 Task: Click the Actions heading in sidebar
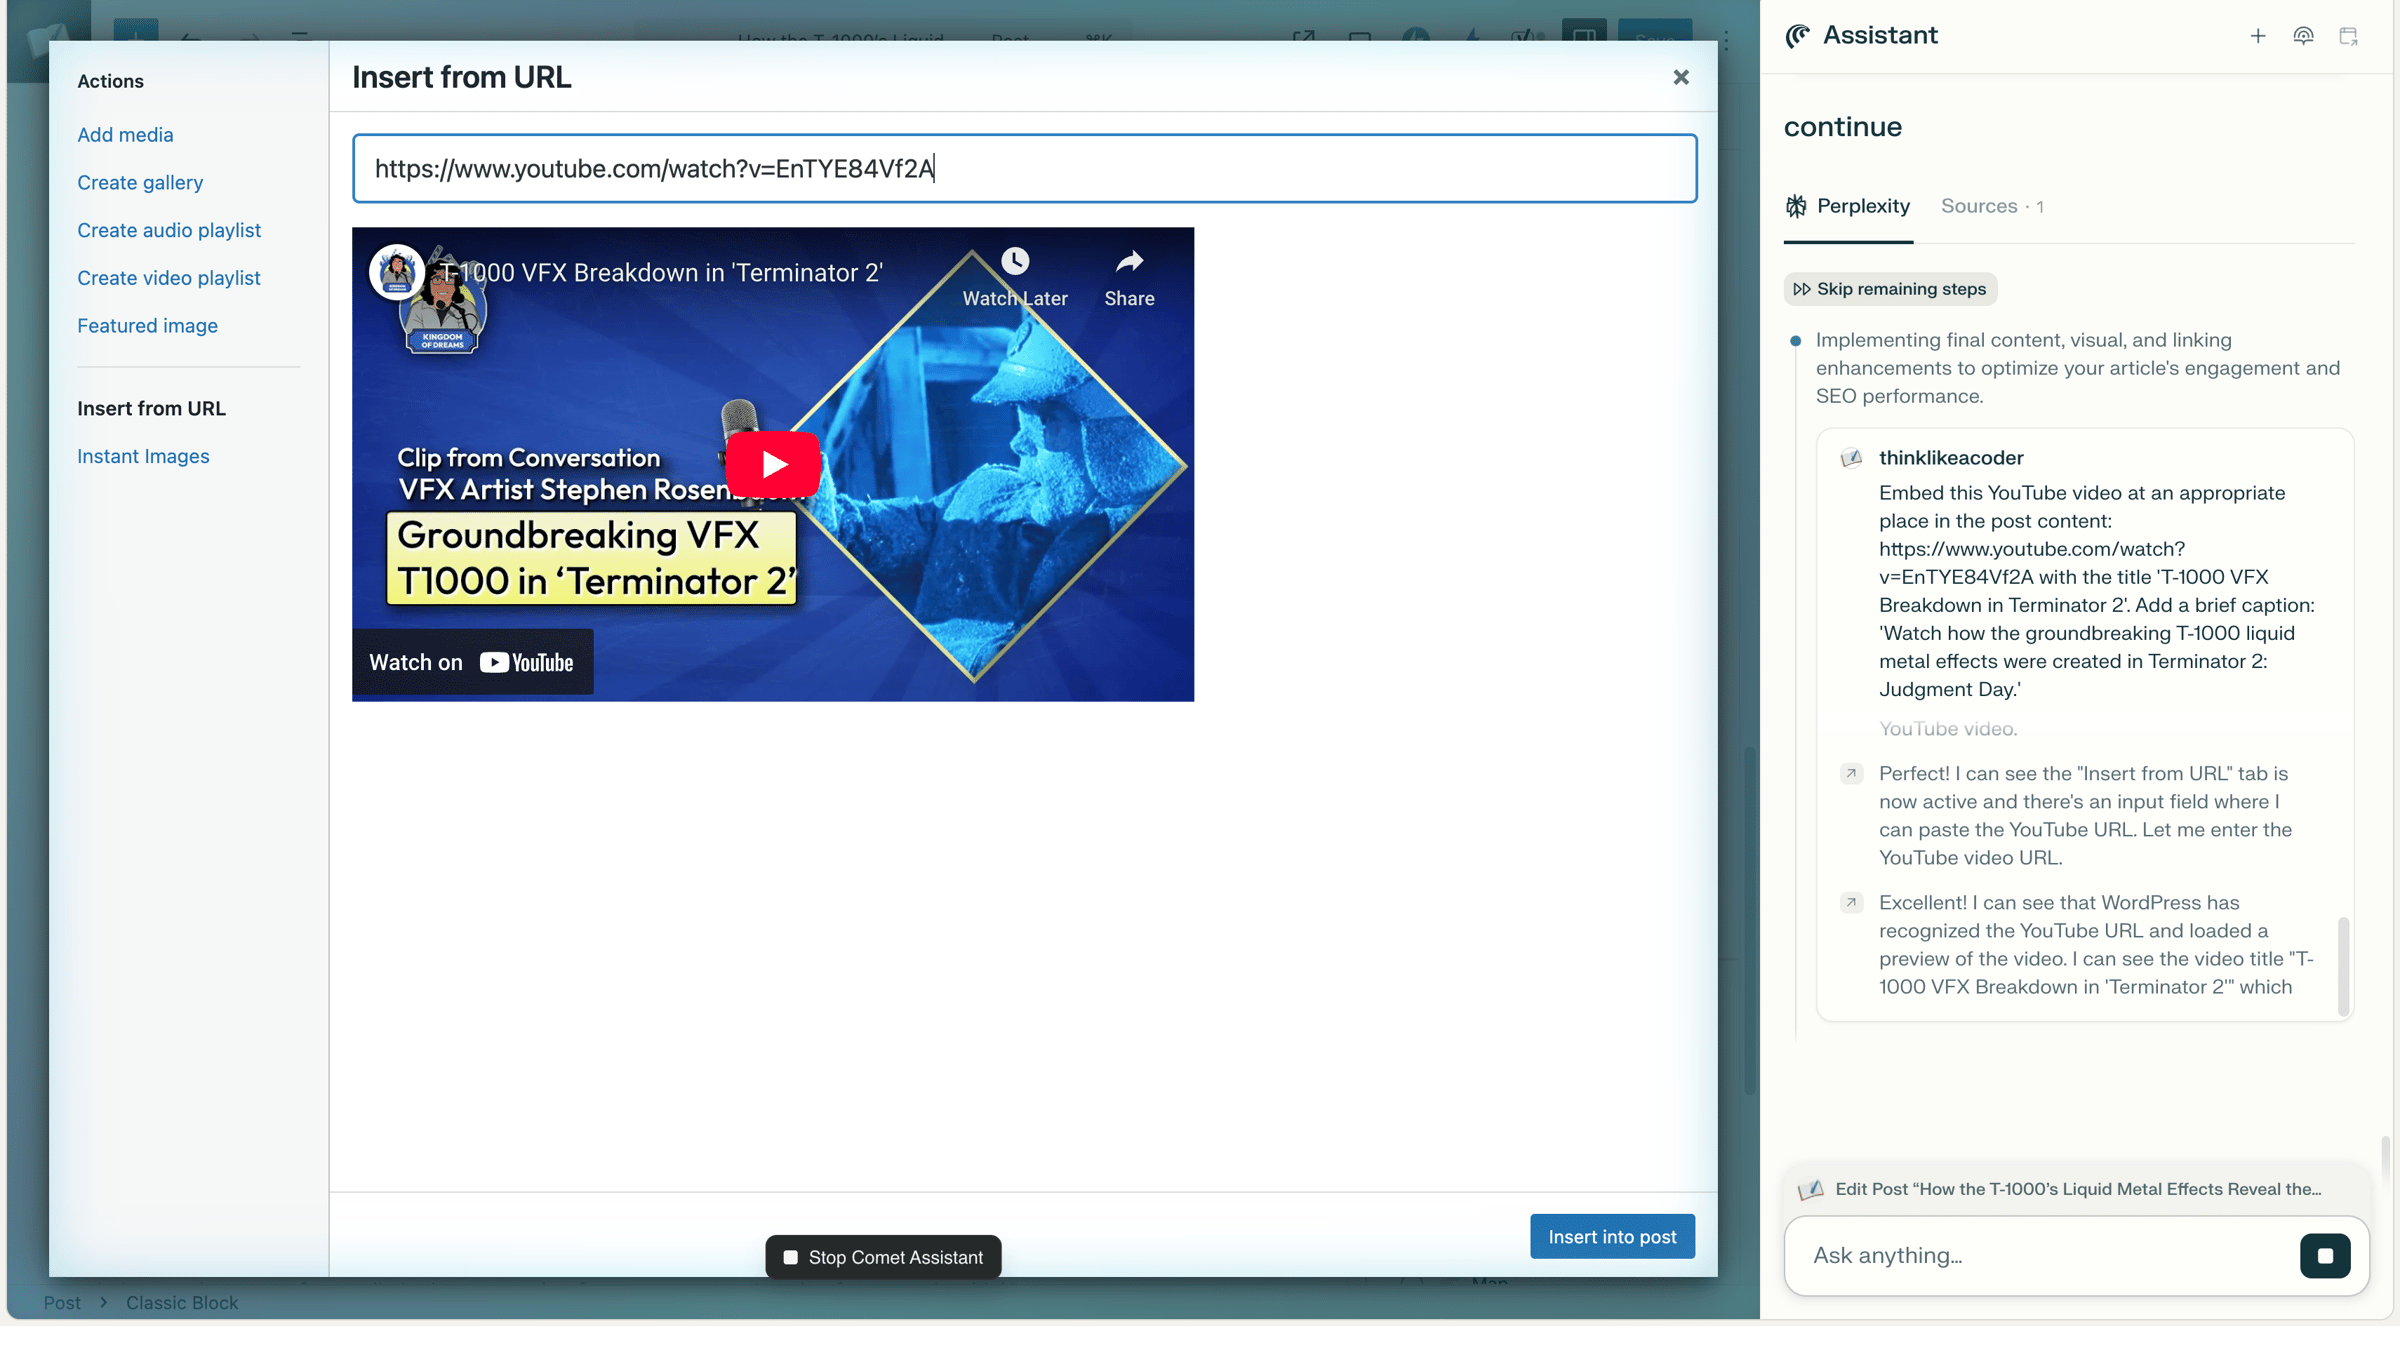pos(110,81)
